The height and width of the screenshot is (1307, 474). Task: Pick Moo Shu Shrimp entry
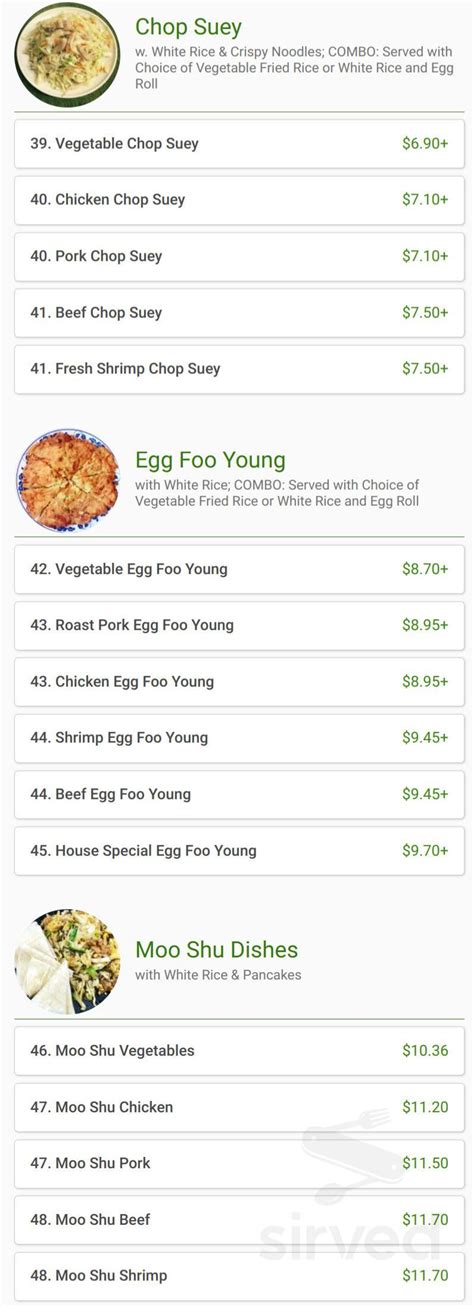(x=239, y=1276)
